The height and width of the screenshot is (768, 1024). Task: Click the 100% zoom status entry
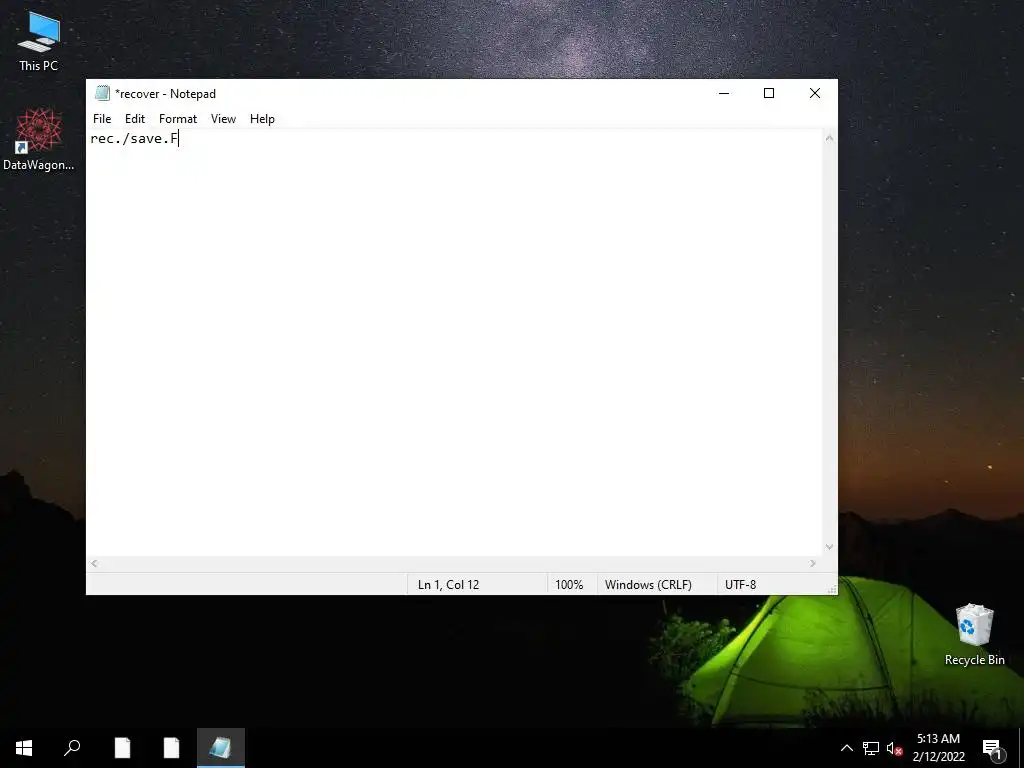point(569,584)
